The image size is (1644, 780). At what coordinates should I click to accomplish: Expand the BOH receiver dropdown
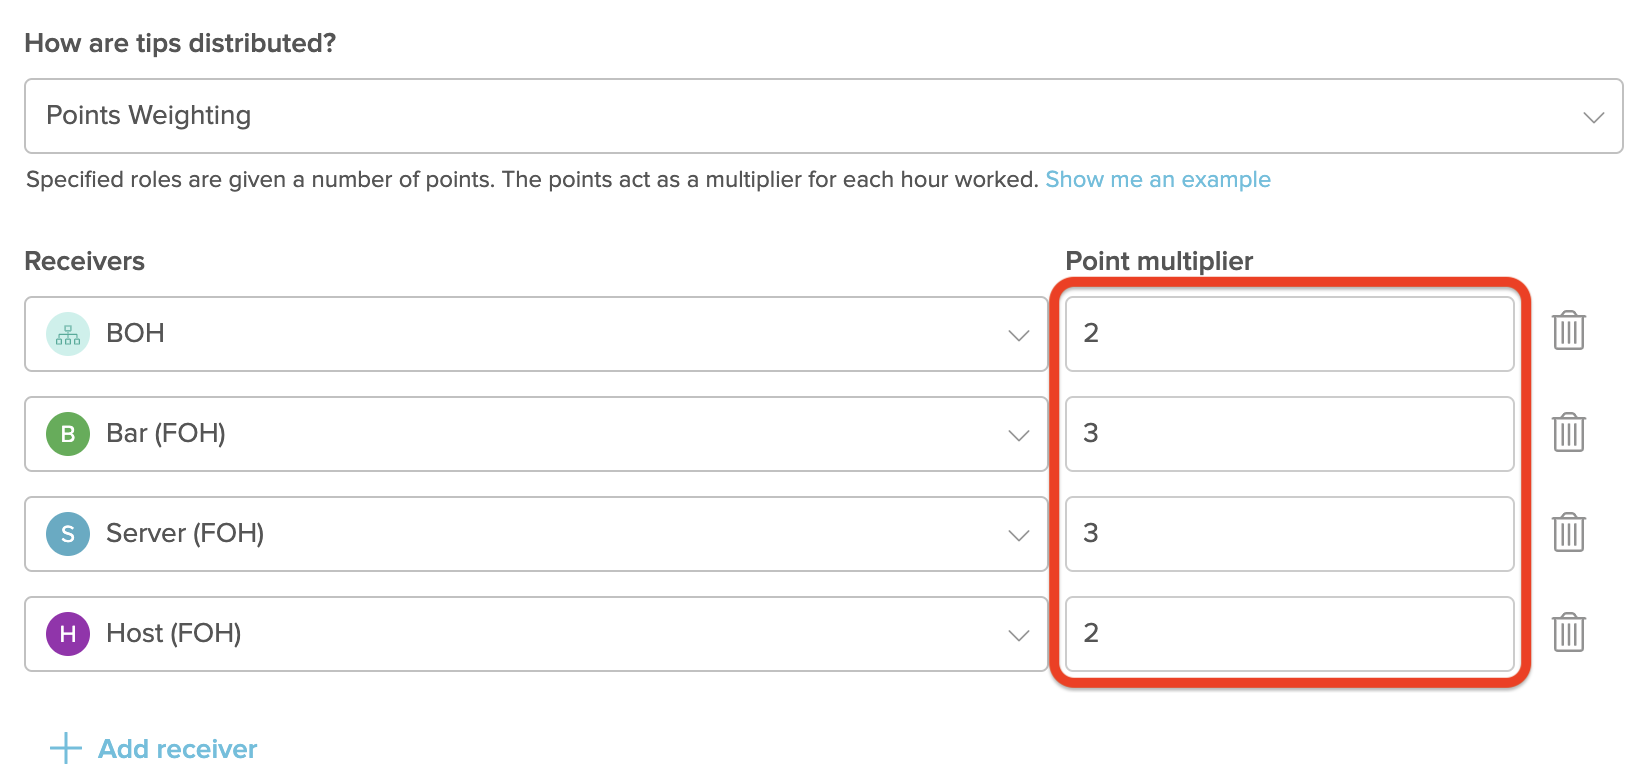coord(1018,334)
